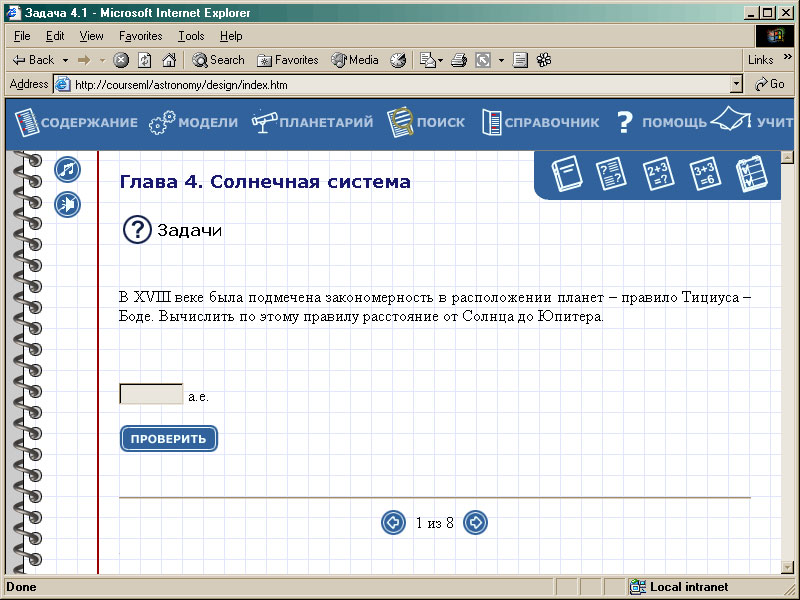Go to previous problem with left arrow
Screen dimensions: 800x600
tap(393, 523)
